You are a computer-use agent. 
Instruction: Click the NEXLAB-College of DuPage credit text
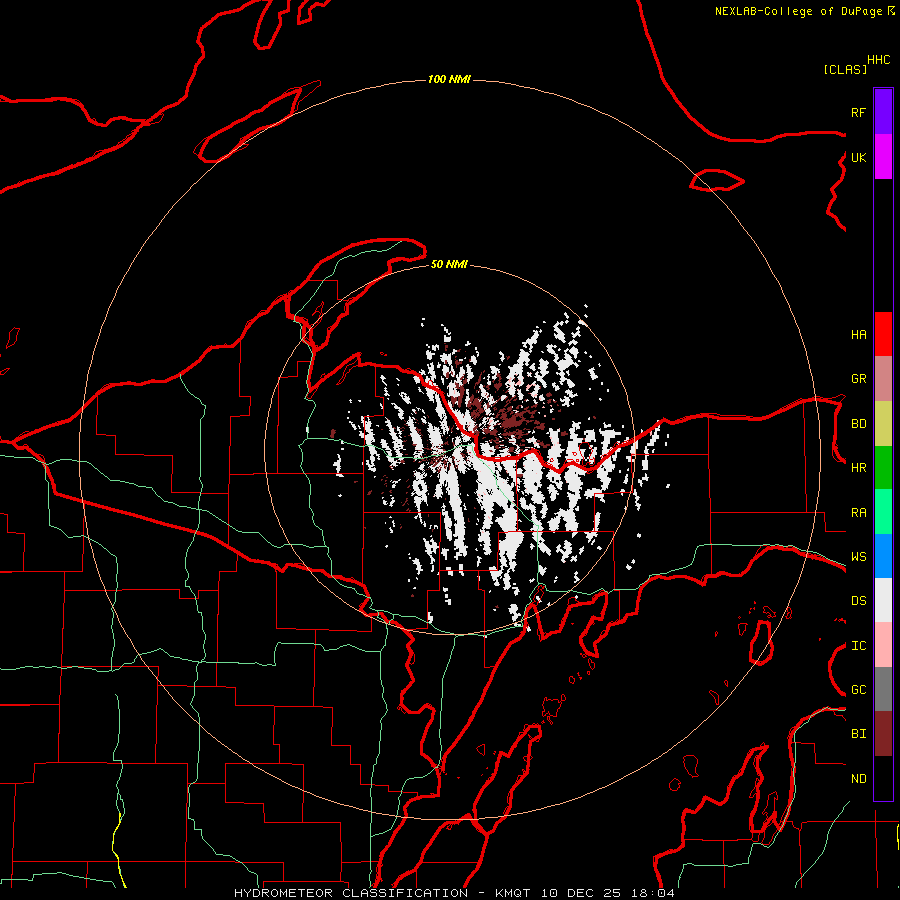pos(805,11)
